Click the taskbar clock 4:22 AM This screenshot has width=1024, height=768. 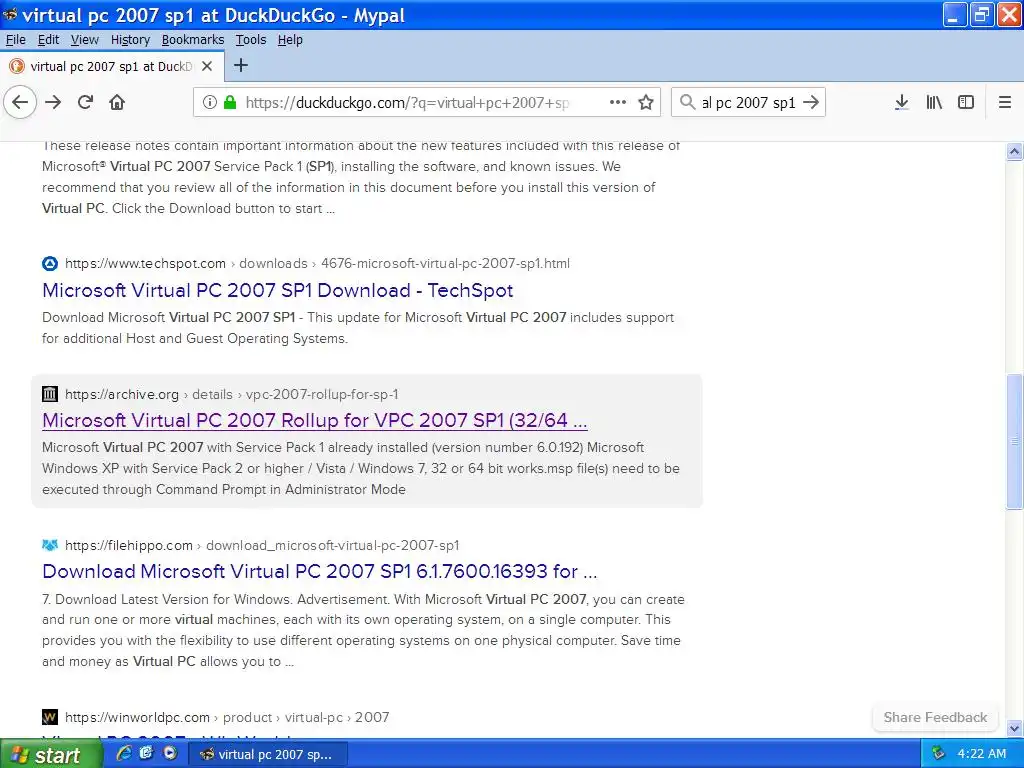[x=982, y=754]
